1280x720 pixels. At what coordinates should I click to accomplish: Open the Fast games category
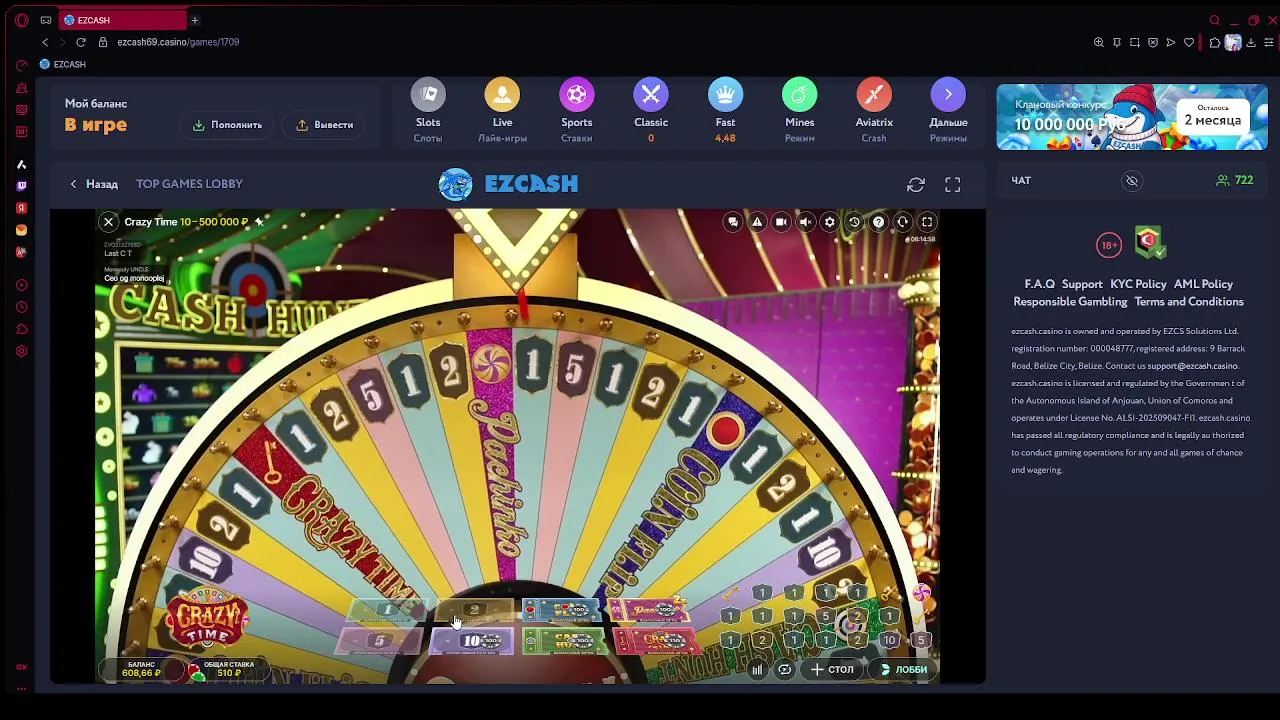(725, 110)
